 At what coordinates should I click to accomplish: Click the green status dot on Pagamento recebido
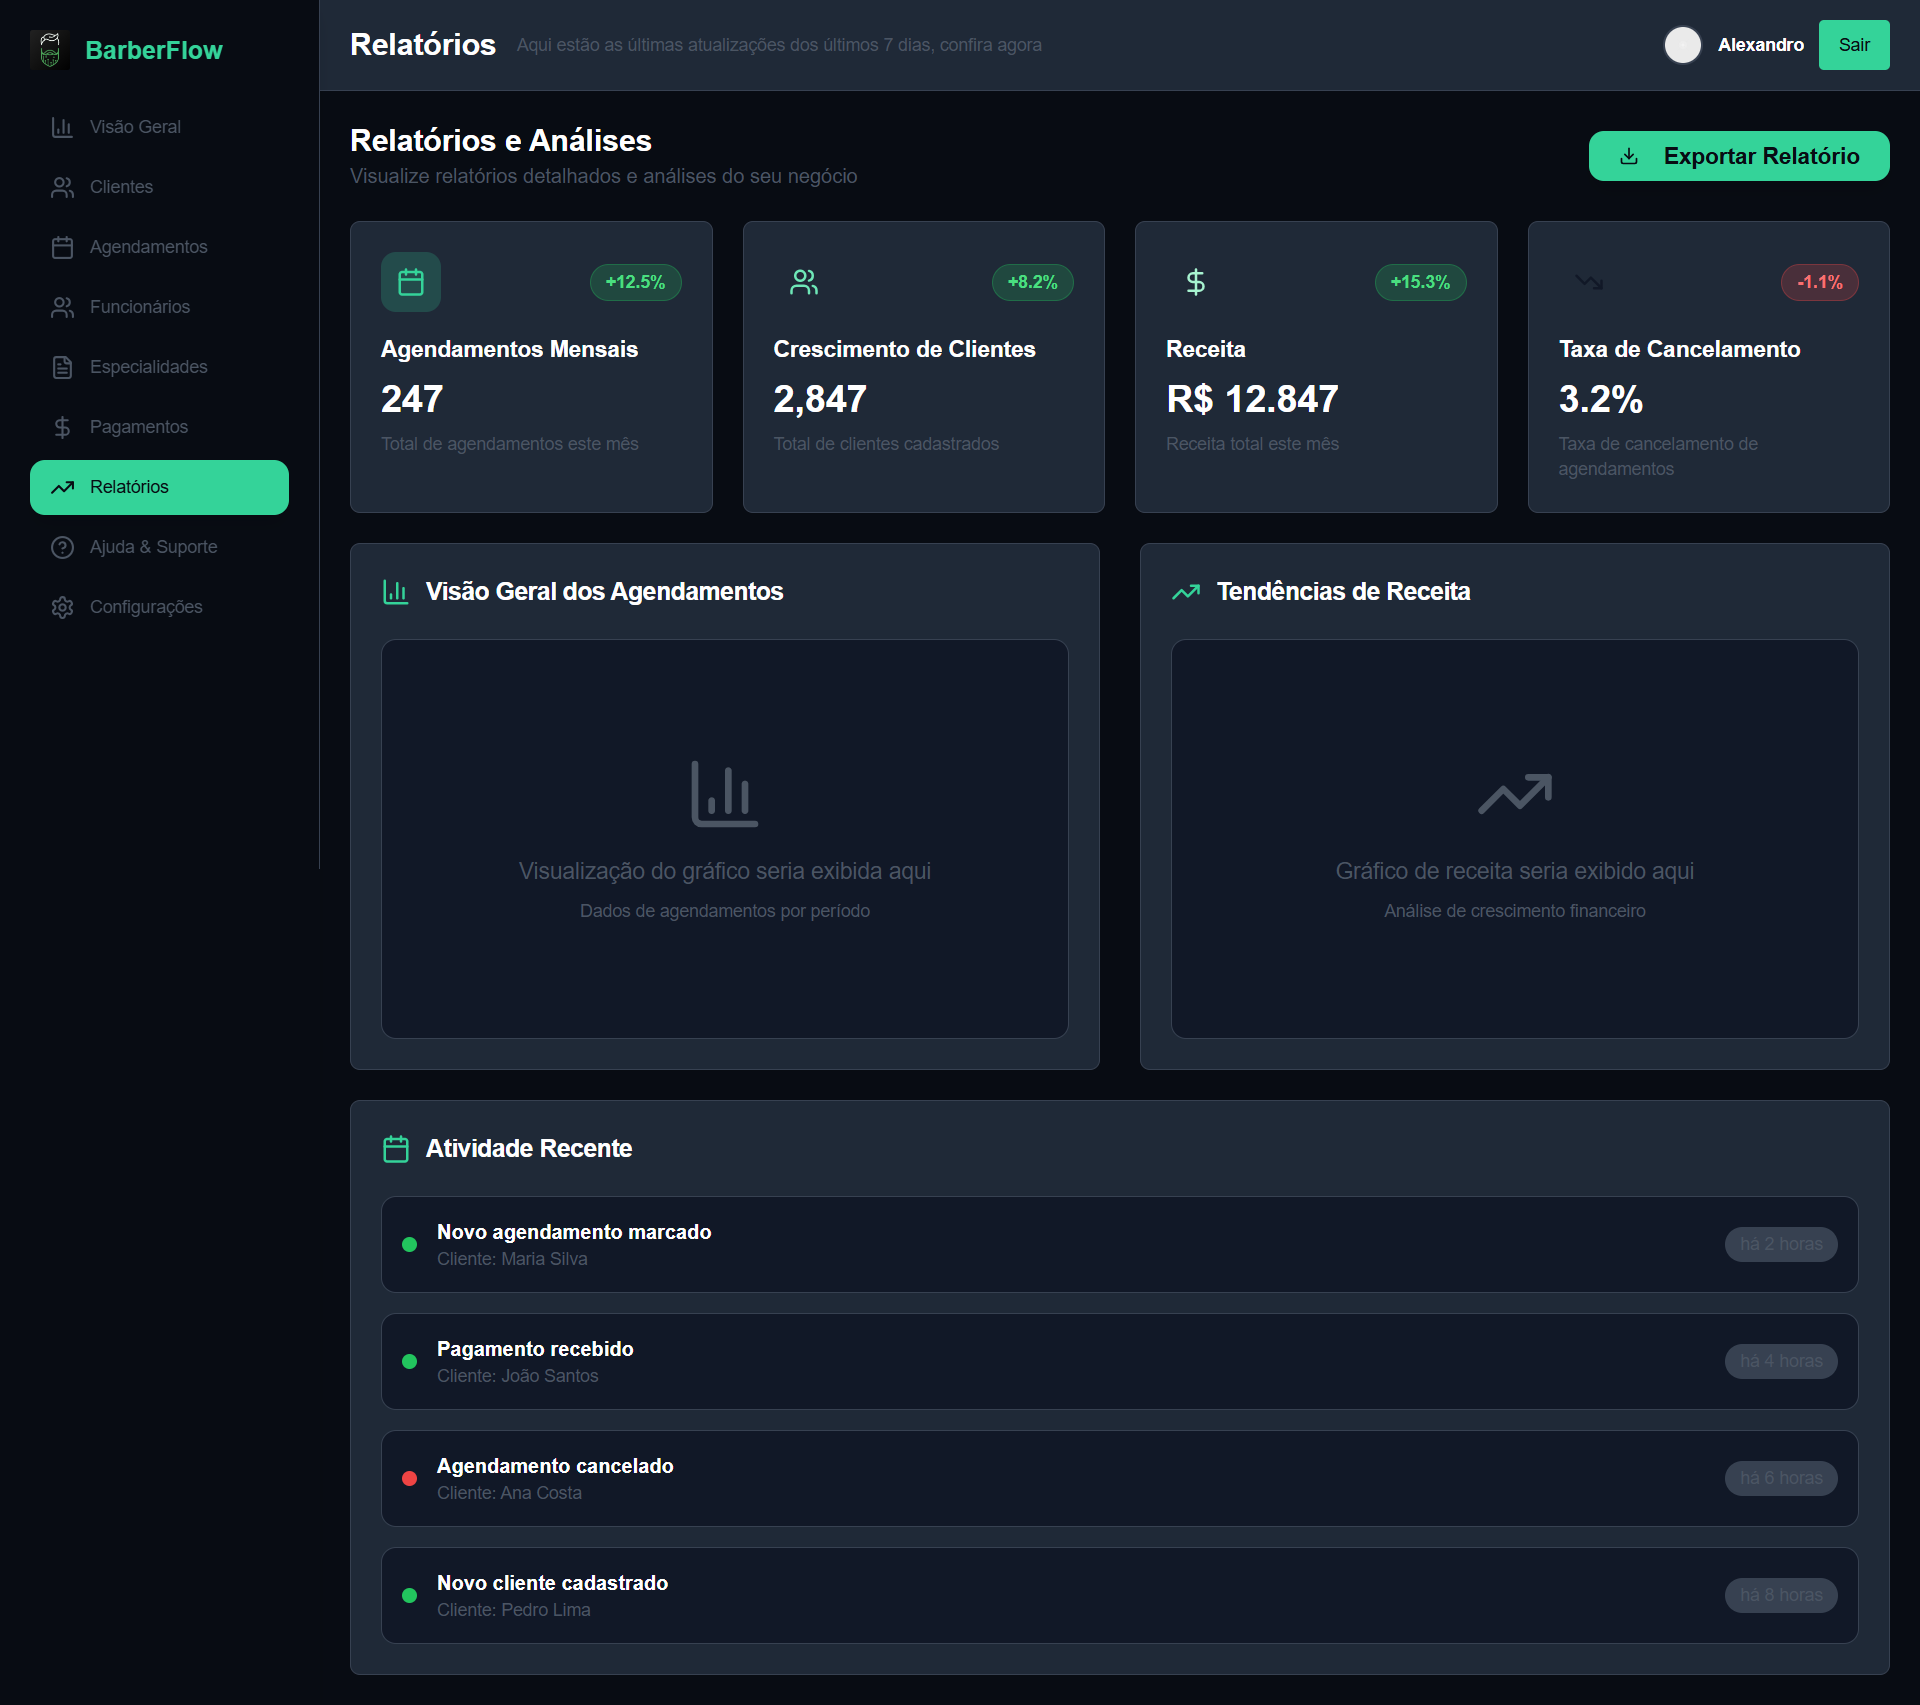pos(408,1362)
